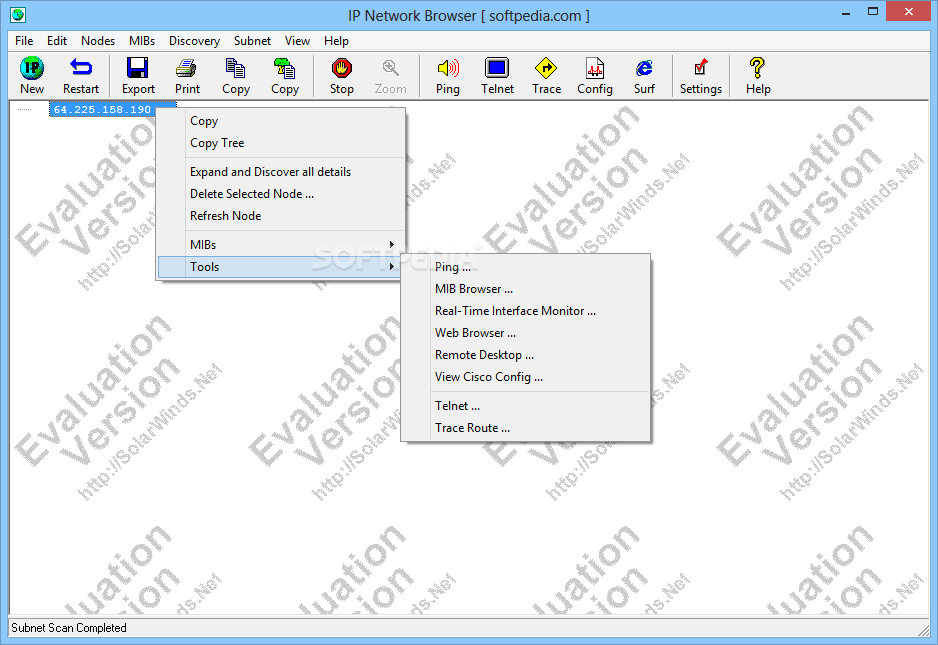This screenshot has width=938, height=645.
Task: Select Delete Selected Node entry
Action: point(281,194)
